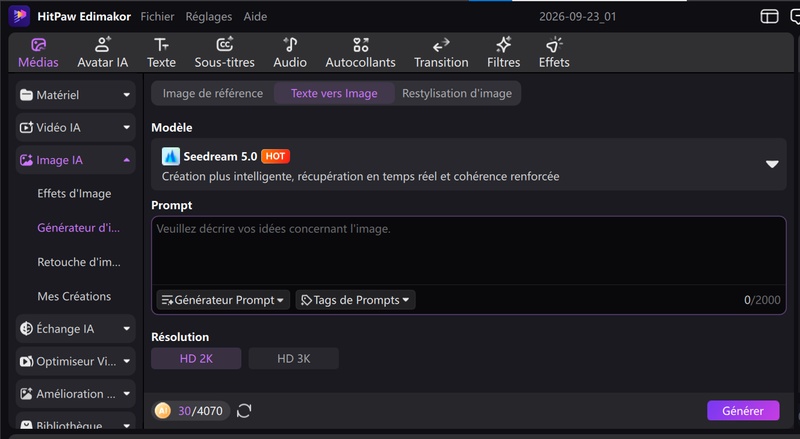Click the Bibliothèque section icon

click(26, 425)
